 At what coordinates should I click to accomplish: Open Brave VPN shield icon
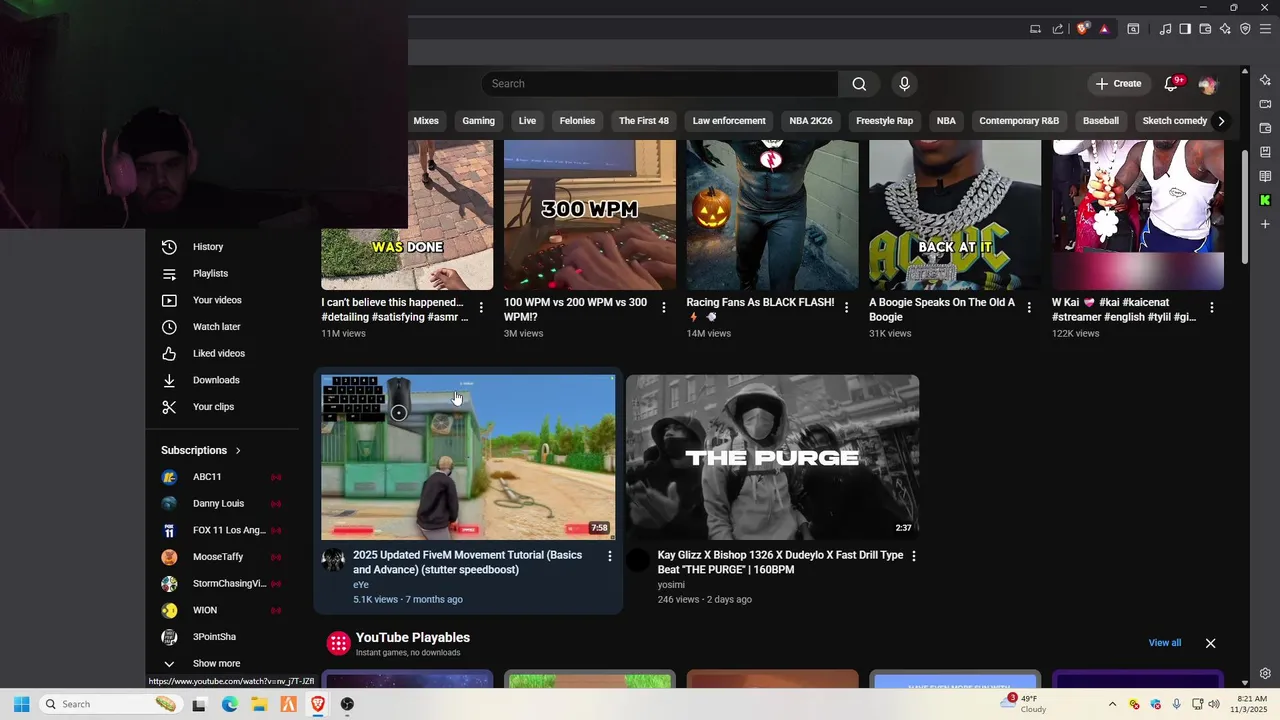1245,29
